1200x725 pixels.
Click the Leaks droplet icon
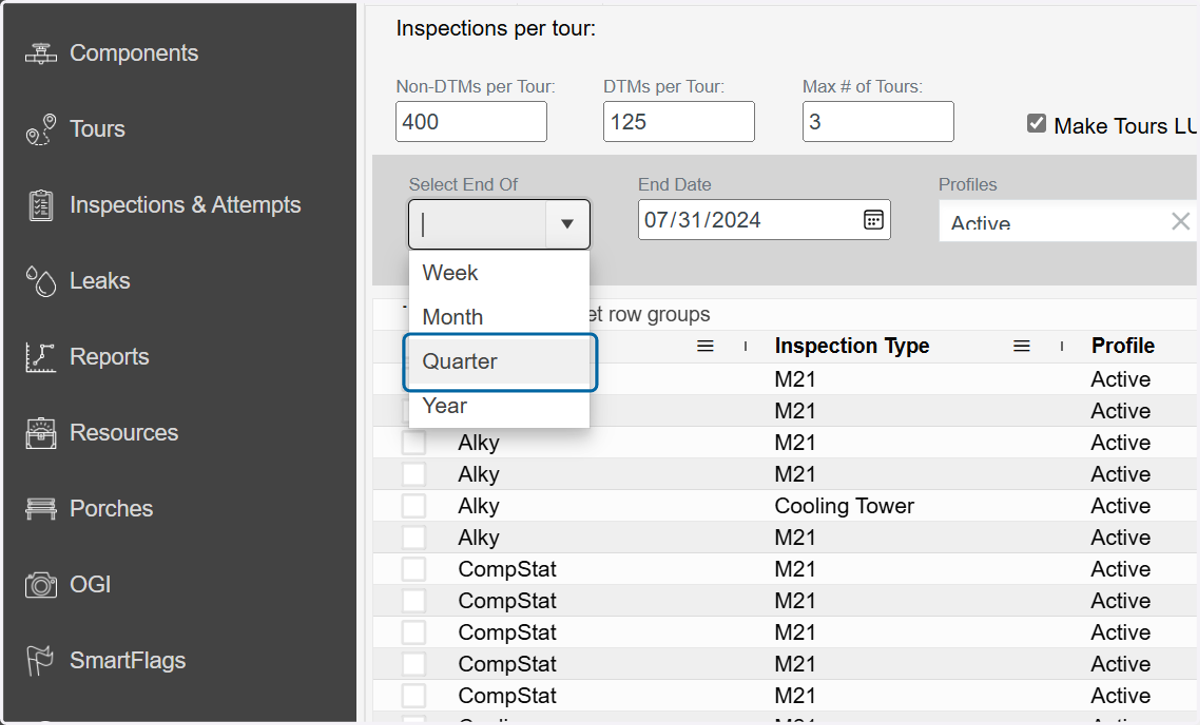[40, 281]
